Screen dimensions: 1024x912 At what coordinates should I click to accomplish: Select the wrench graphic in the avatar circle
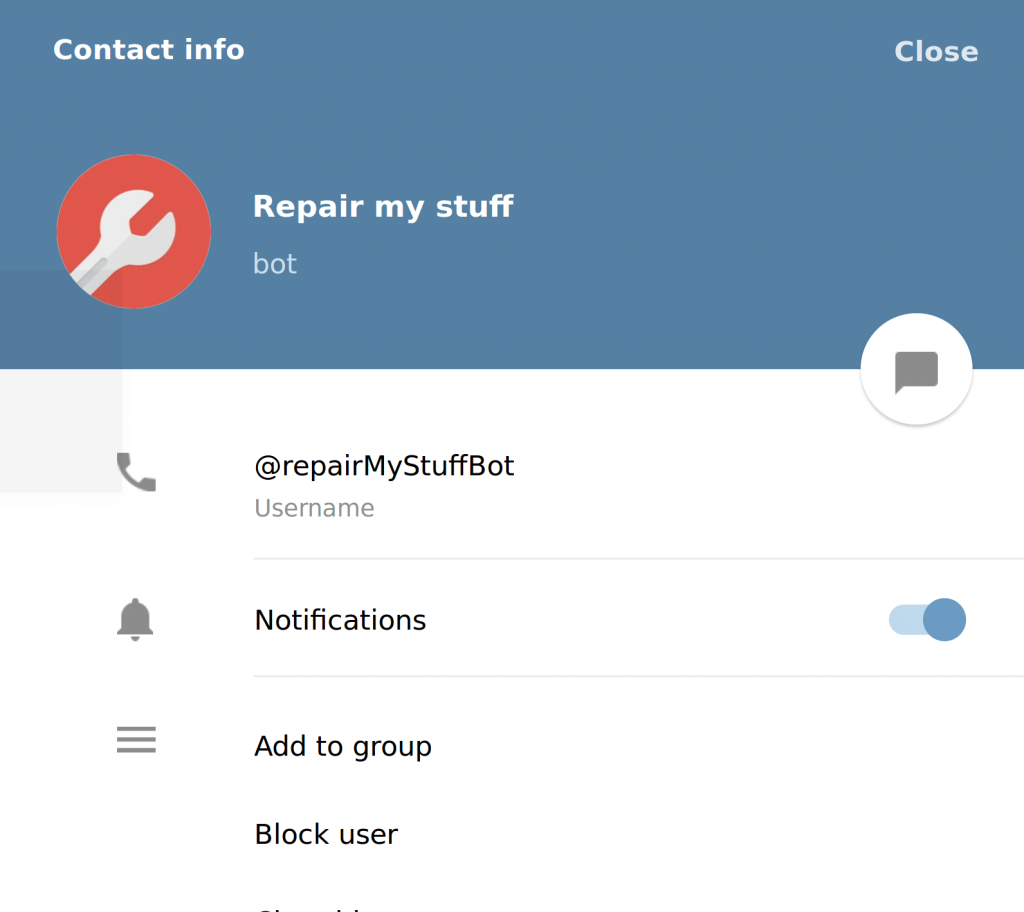134,231
